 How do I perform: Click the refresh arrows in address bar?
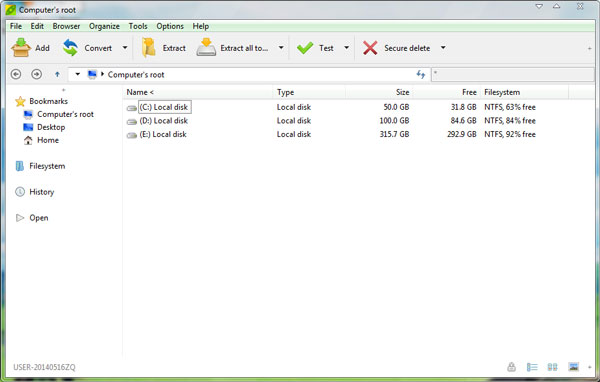click(x=421, y=74)
